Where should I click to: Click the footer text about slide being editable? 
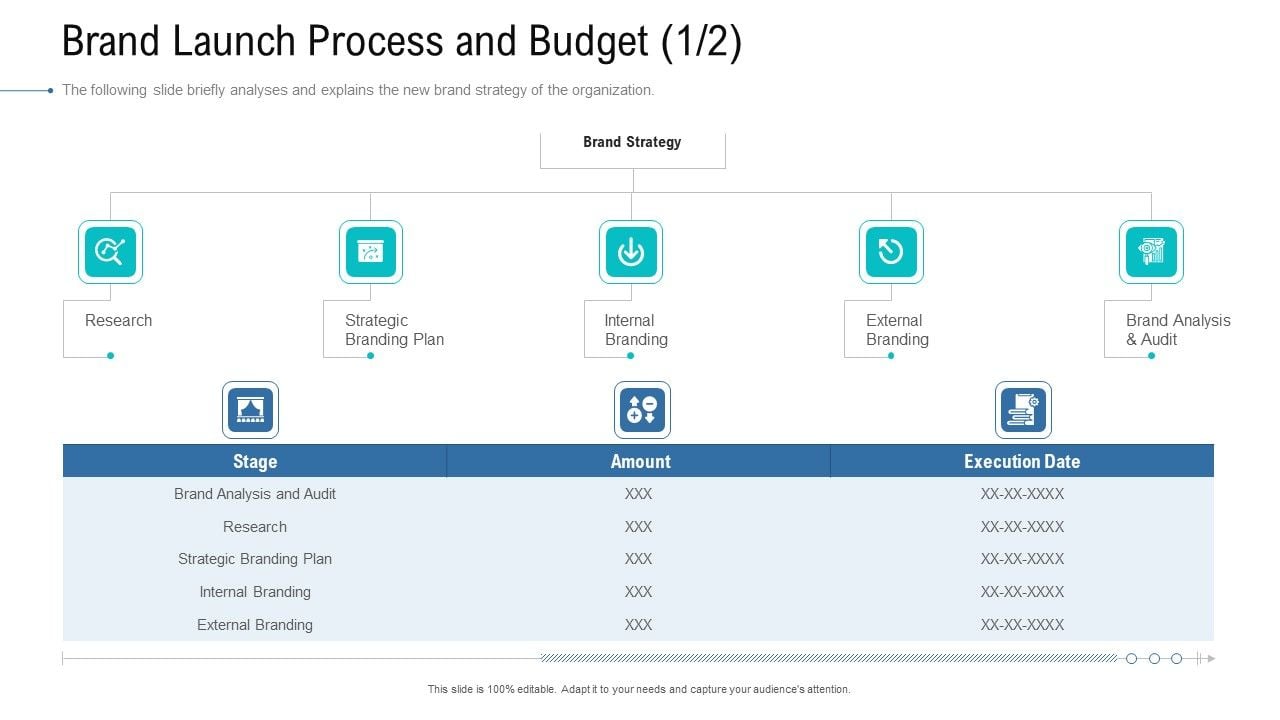pyautogui.click(x=639, y=689)
